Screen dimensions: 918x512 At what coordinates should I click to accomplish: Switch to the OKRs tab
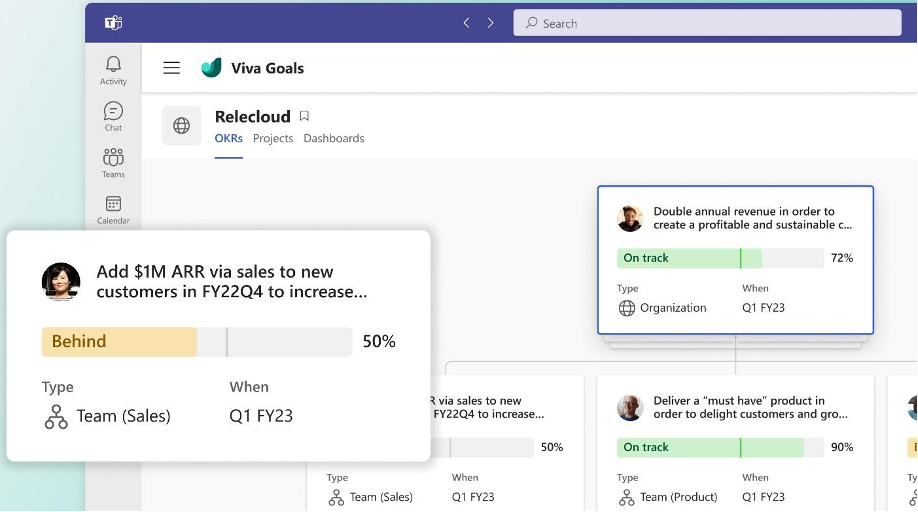click(x=228, y=138)
